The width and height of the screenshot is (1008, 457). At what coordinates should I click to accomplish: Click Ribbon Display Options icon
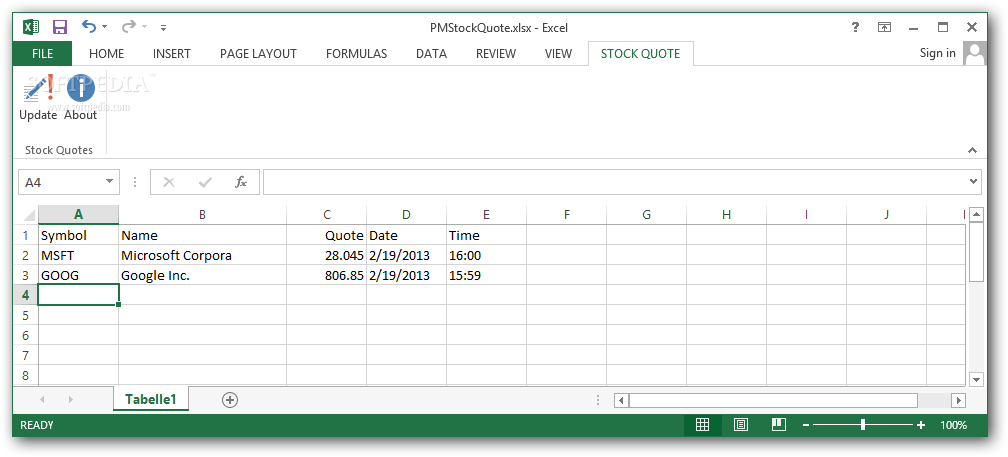tap(884, 27)
